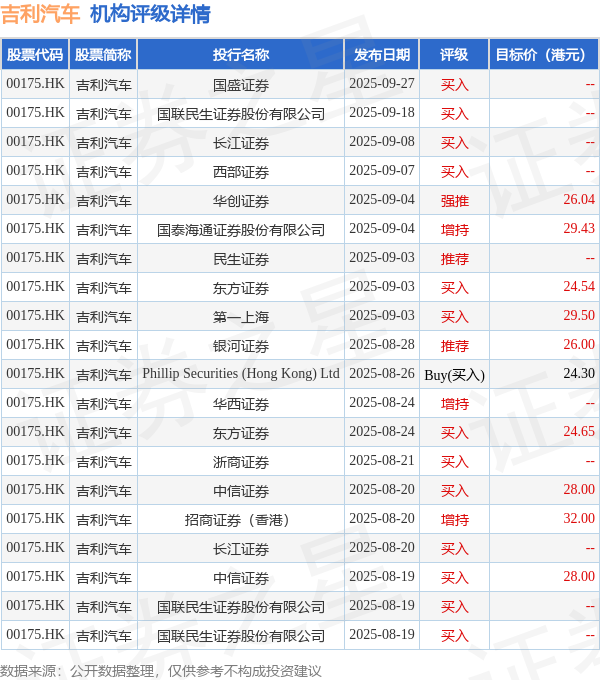Click 浙商证券 bank name
600x680 pixels.
coord(241,462)
